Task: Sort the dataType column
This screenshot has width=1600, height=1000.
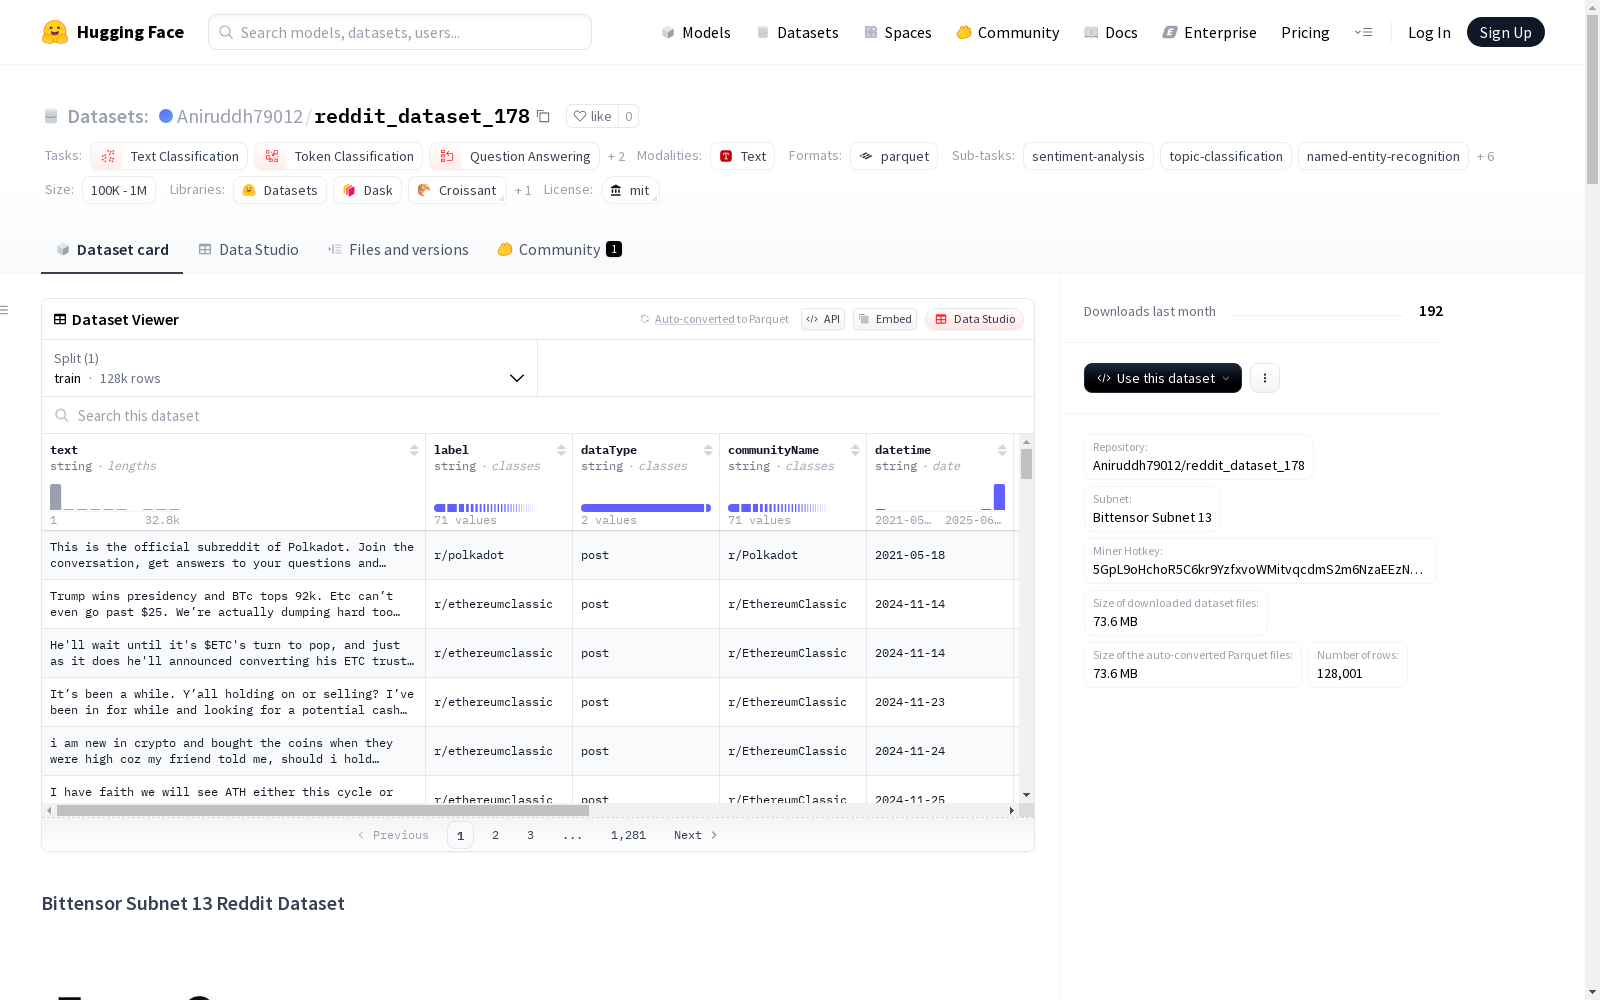Action: click(708, 450)
